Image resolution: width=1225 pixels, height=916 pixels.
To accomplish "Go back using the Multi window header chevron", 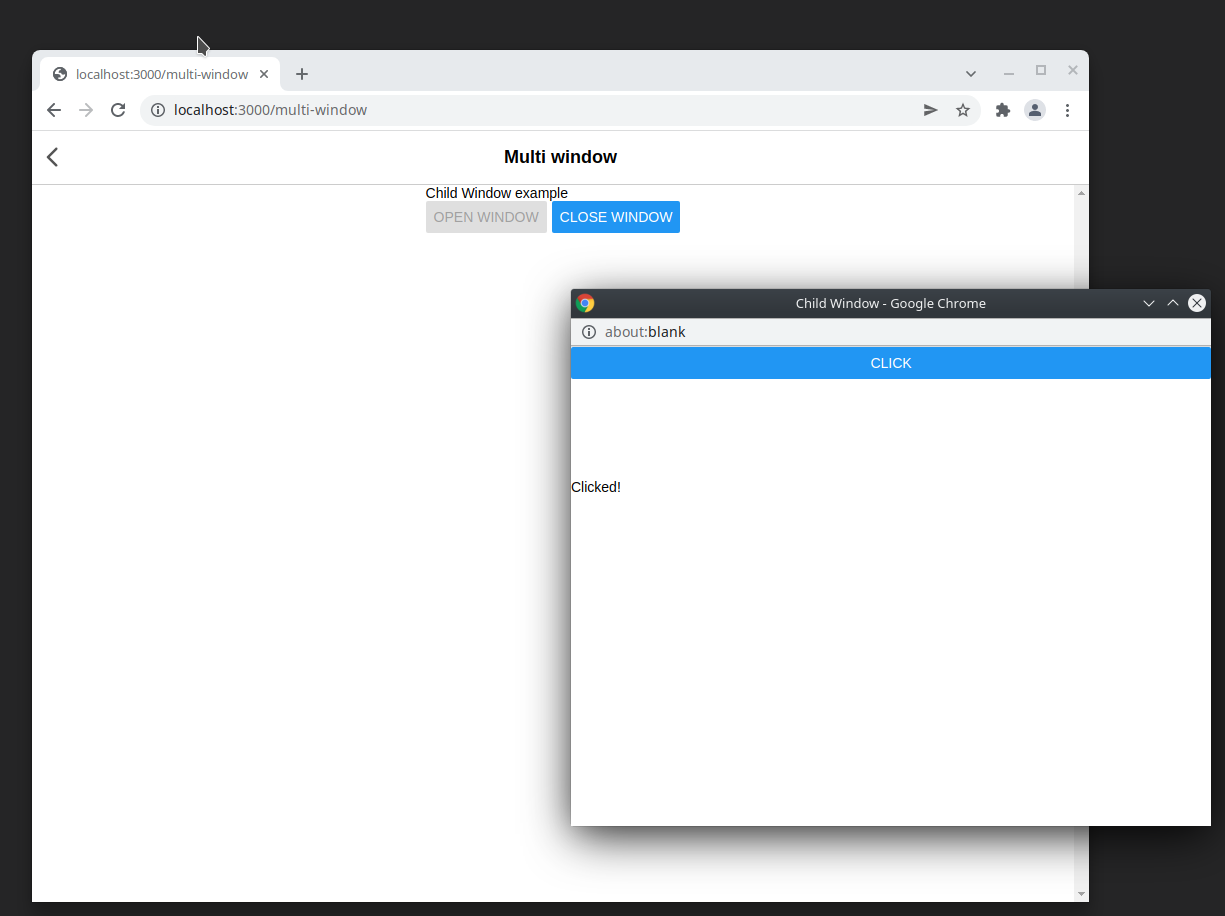I will 53,157.
